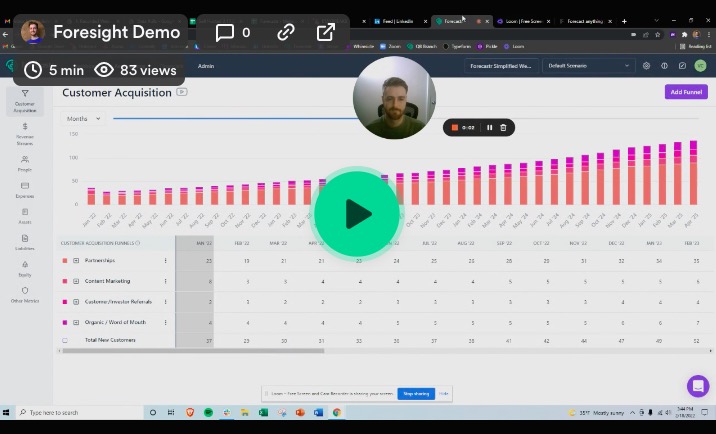Open the Foresight Demo title link
716x434 pixels.
(116, 32)
